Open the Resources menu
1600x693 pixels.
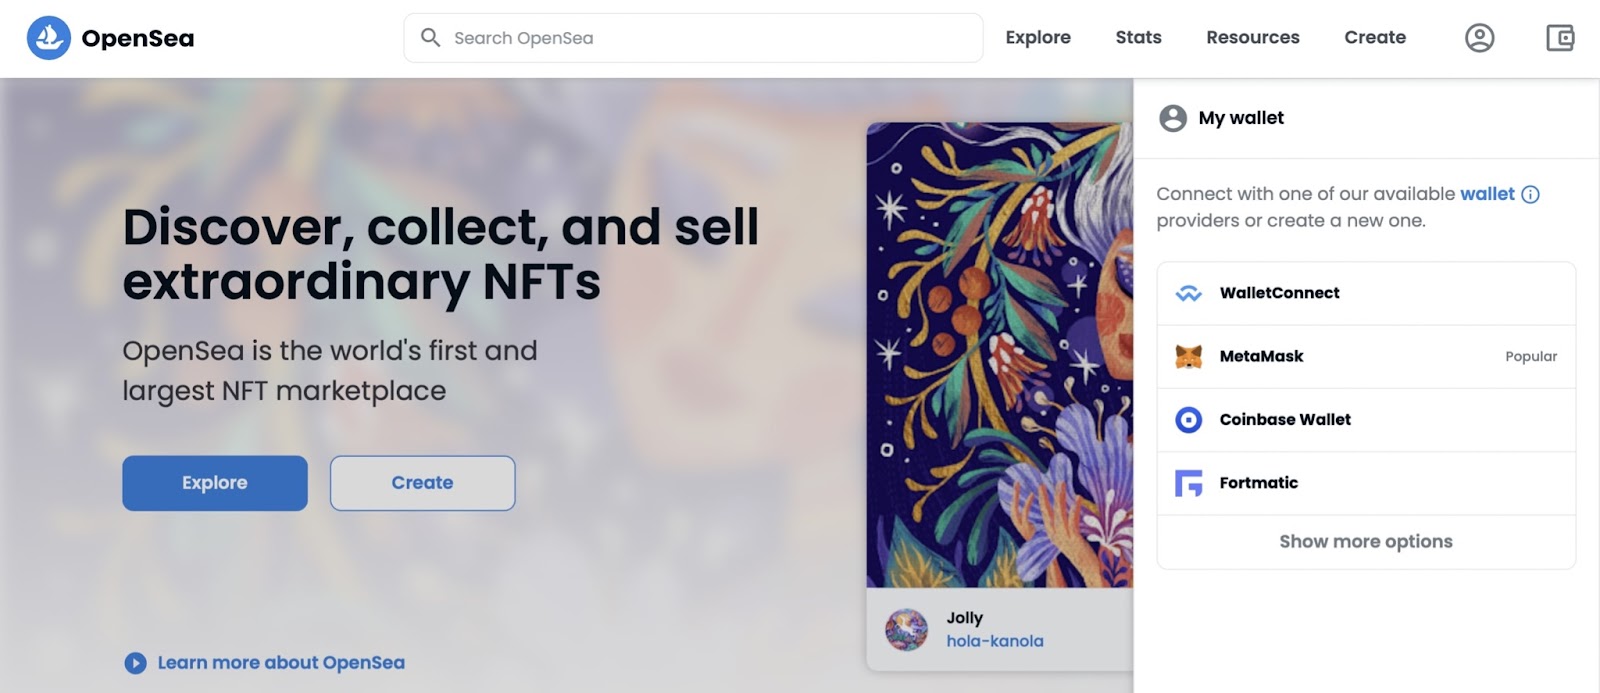tap(1253, 37)
